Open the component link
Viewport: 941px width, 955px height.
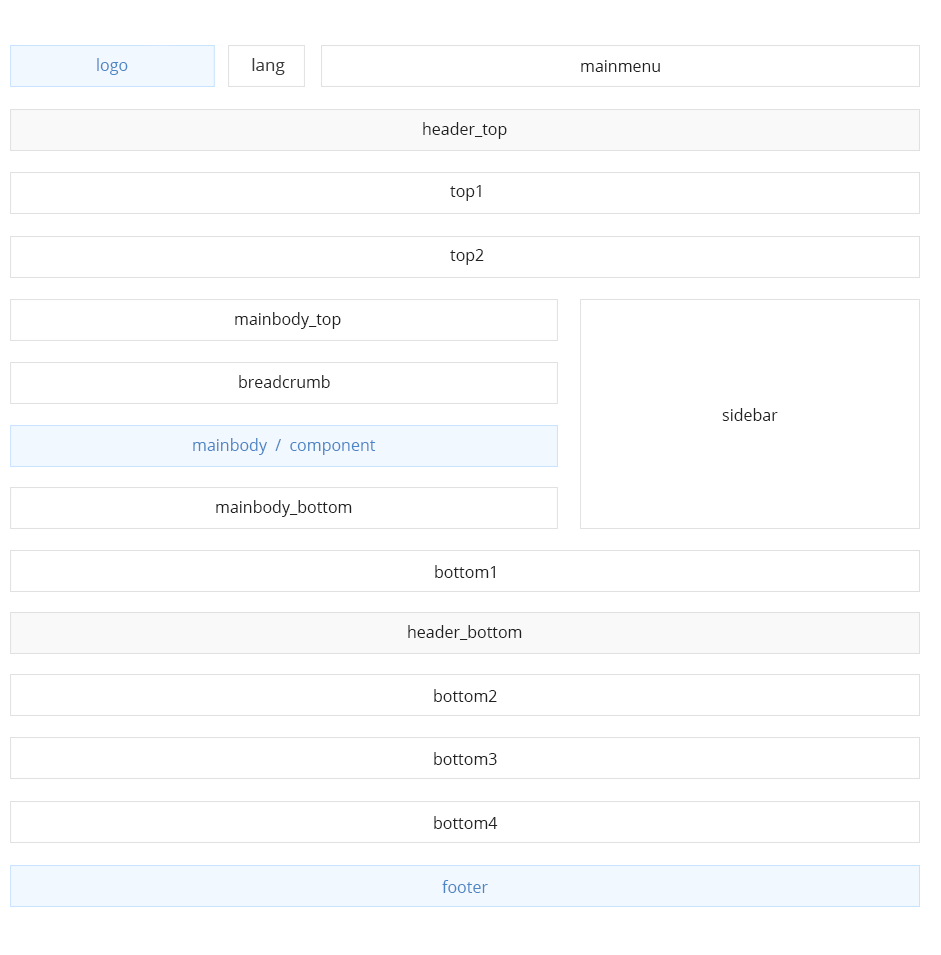coord(332,445)
